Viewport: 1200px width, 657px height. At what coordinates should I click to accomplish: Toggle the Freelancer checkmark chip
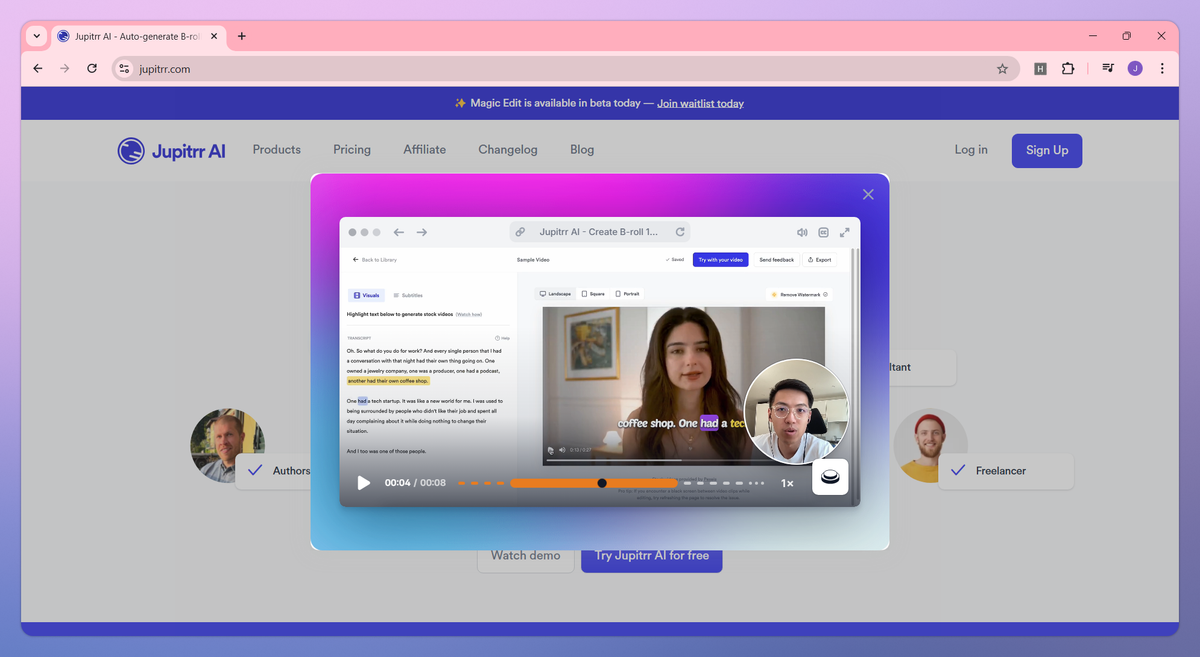[1005, 471]
